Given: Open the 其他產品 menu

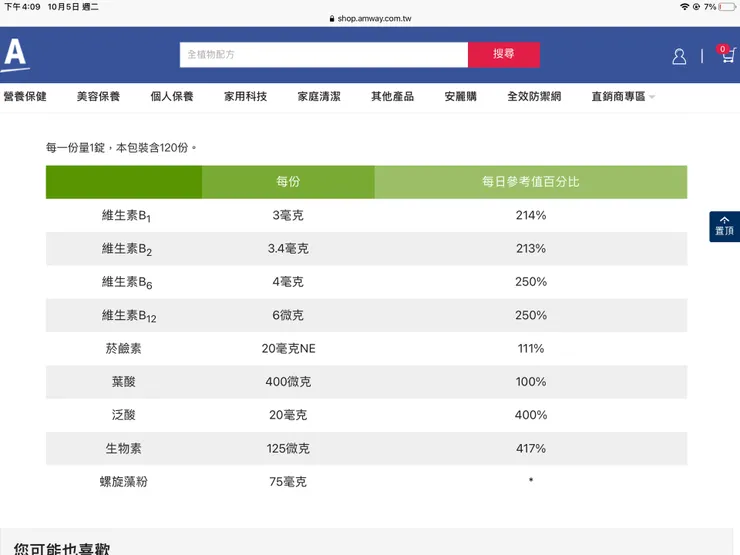Looking at the screenshot, I should pos(393,96).
